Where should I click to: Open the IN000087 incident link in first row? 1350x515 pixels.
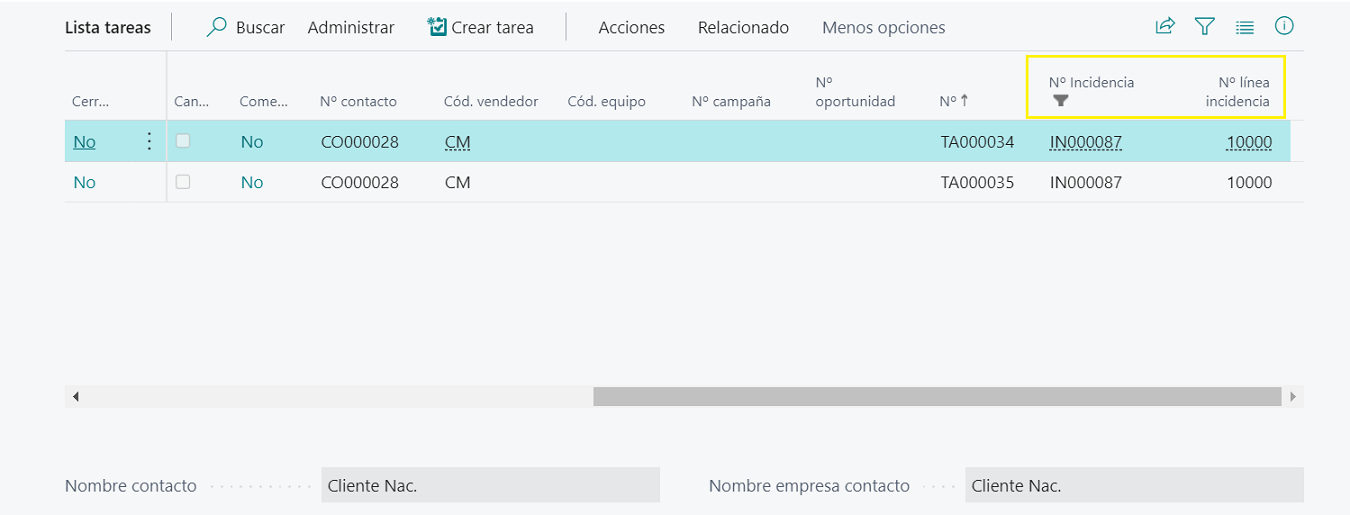click(1086, 142)
